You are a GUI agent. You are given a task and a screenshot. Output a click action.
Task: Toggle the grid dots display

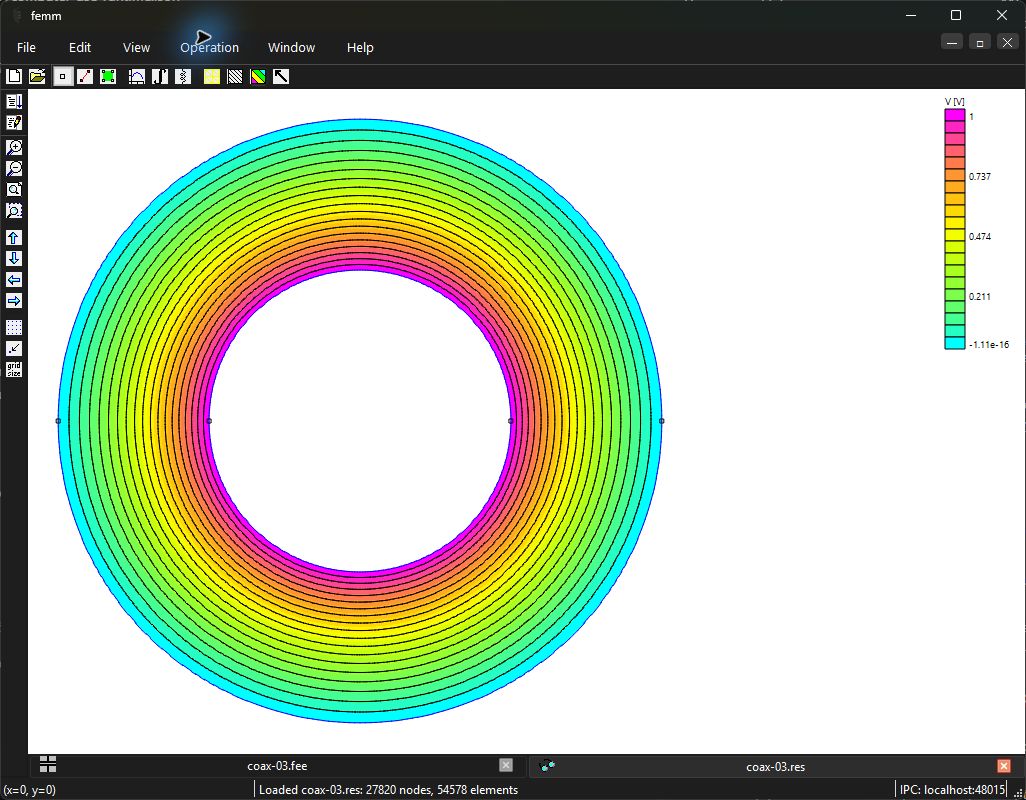pyautogui.click(x=14, y=327)
